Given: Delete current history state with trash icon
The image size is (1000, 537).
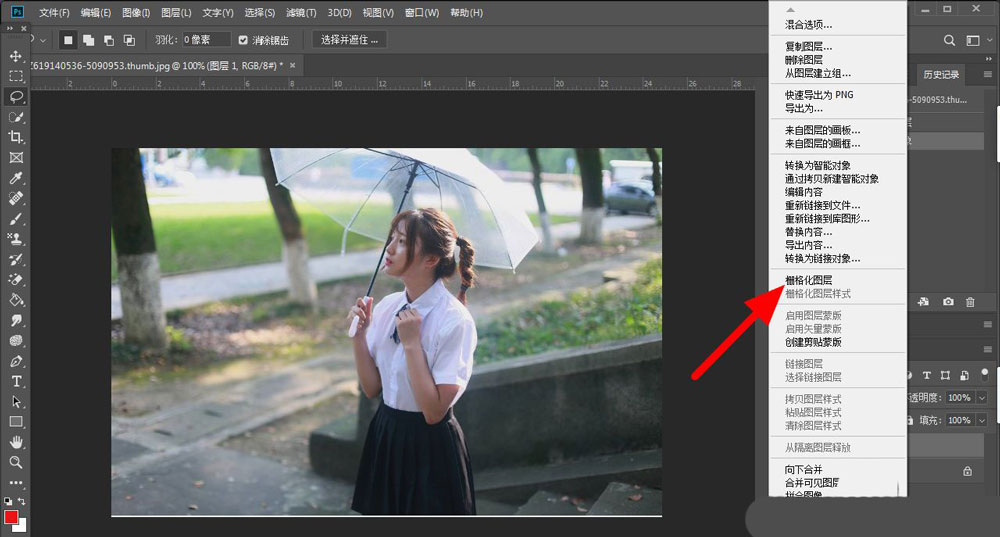Looking at the screenshot, I should point(970,302).
